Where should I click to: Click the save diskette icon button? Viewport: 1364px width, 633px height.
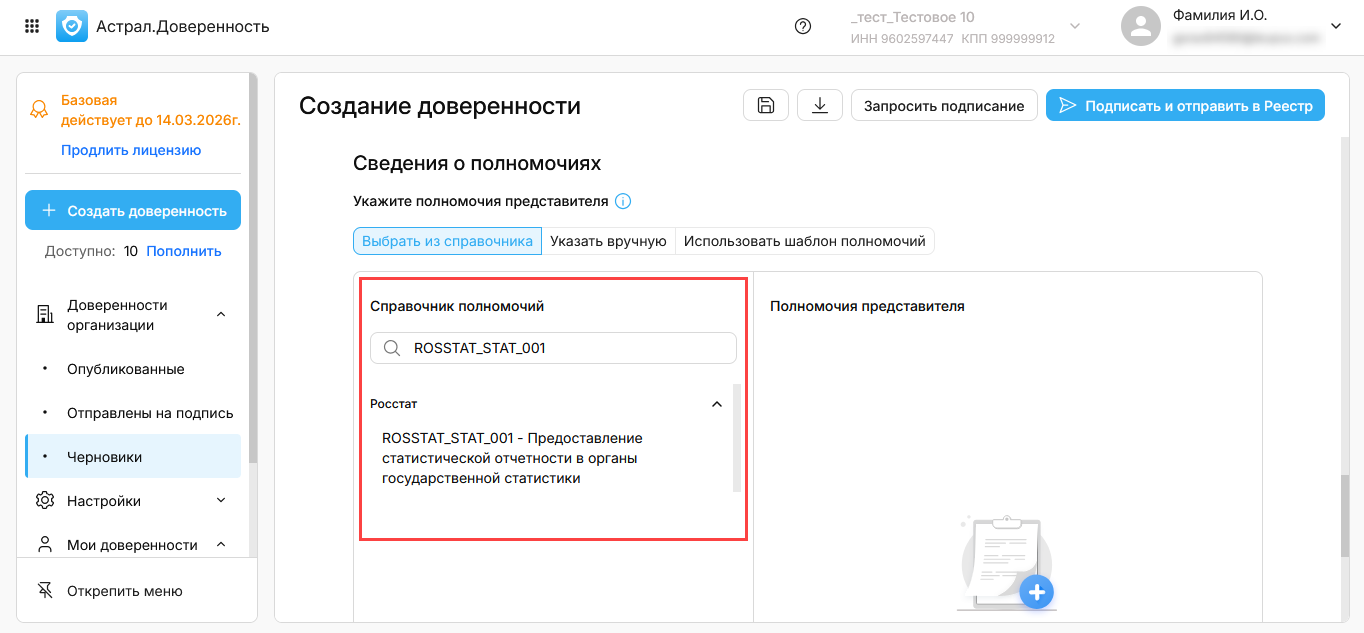click(x=766, y=106)
